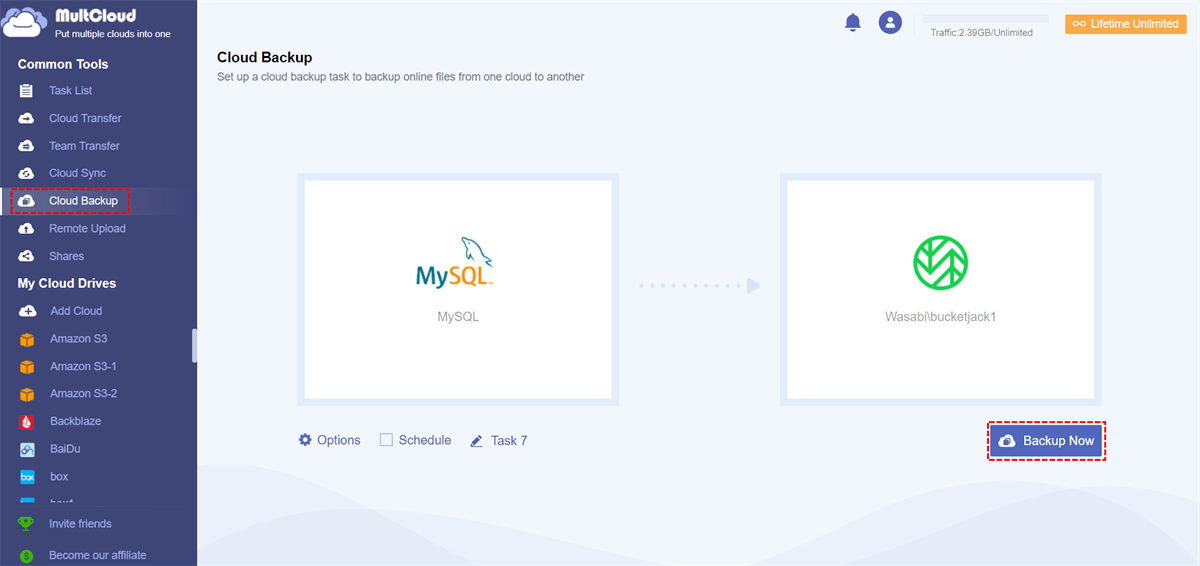
Task: Open notifications bell icon
Action: 853,22
